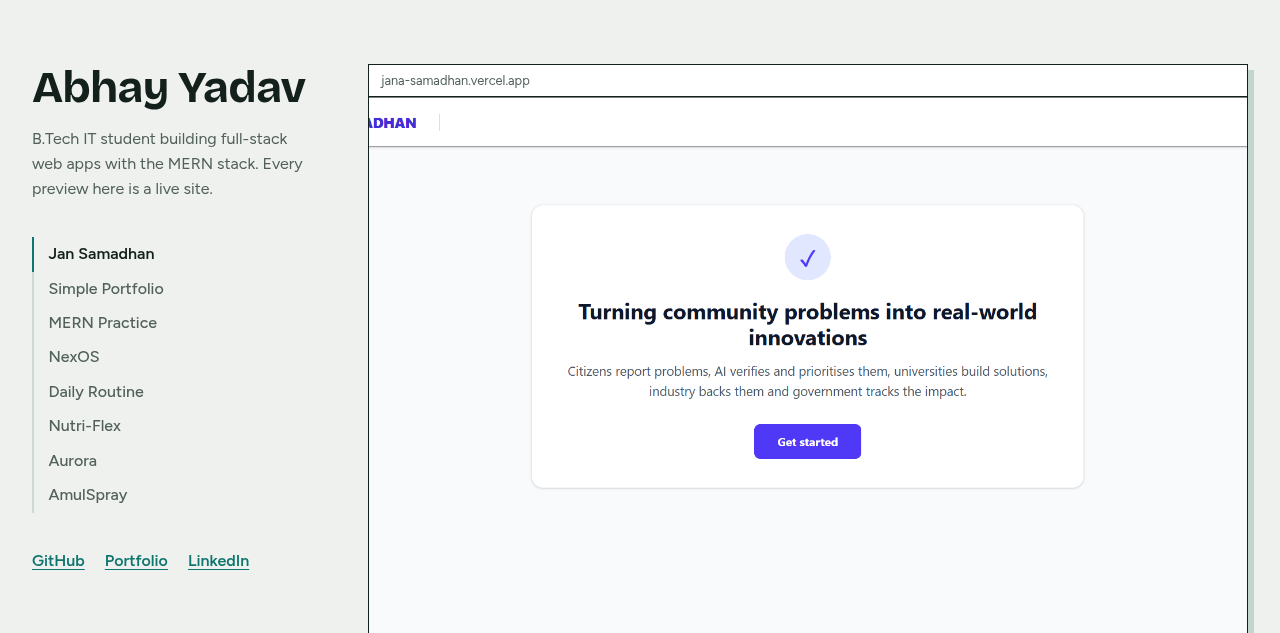Open the LinkedIn link
Image resolution: width=1280 pixels, height=633 pixels.
(218, 561)
